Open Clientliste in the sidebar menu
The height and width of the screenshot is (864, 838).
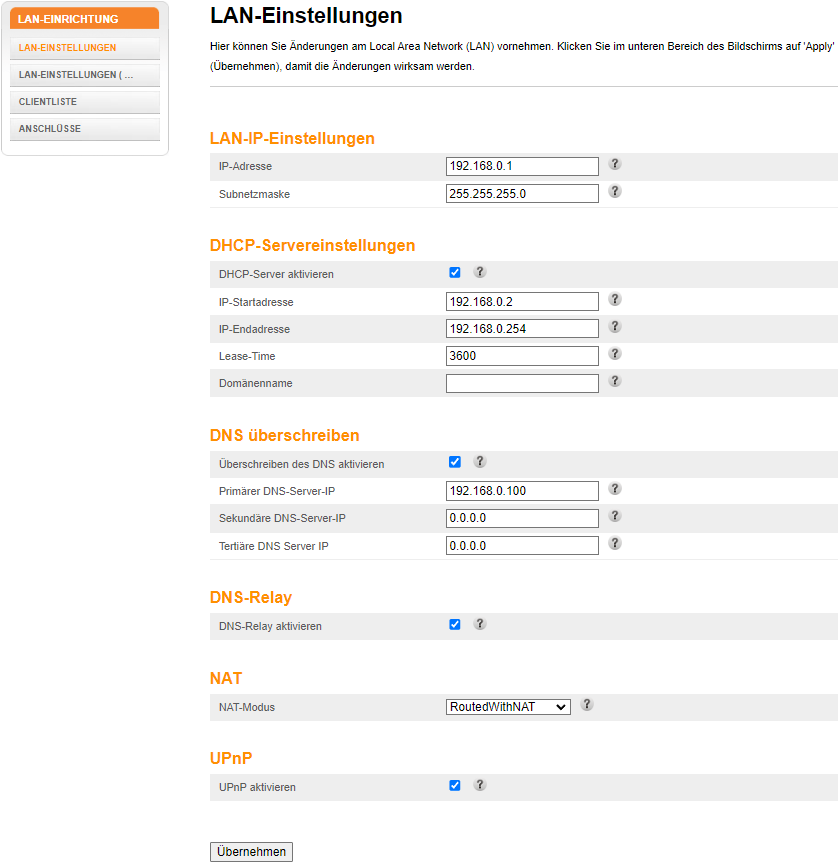[85, 102]
